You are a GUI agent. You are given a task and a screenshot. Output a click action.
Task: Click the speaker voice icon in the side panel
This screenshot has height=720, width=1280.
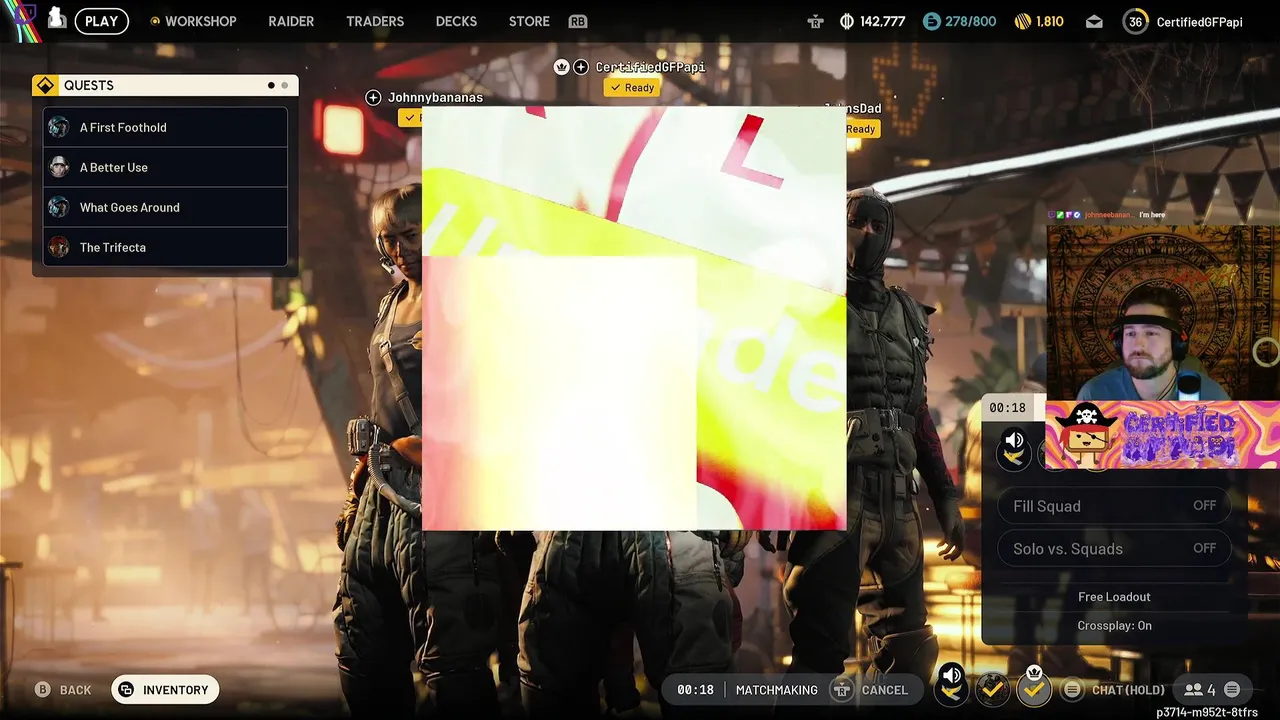pyautogui.click(x=1014, y=440)
